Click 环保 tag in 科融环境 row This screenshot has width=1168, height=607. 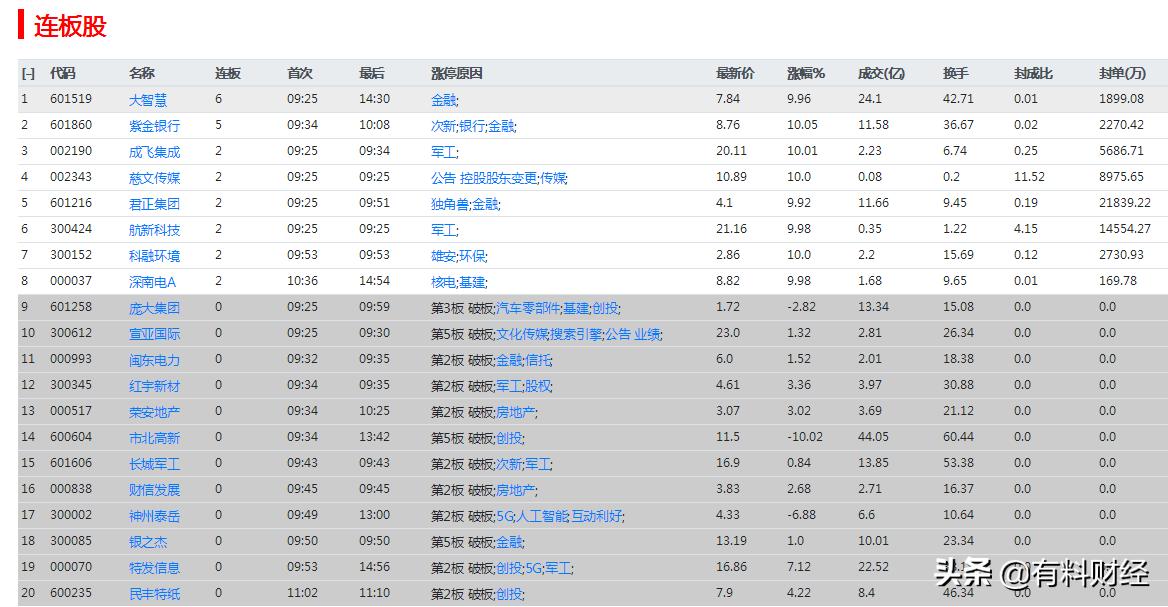point(472,255)
